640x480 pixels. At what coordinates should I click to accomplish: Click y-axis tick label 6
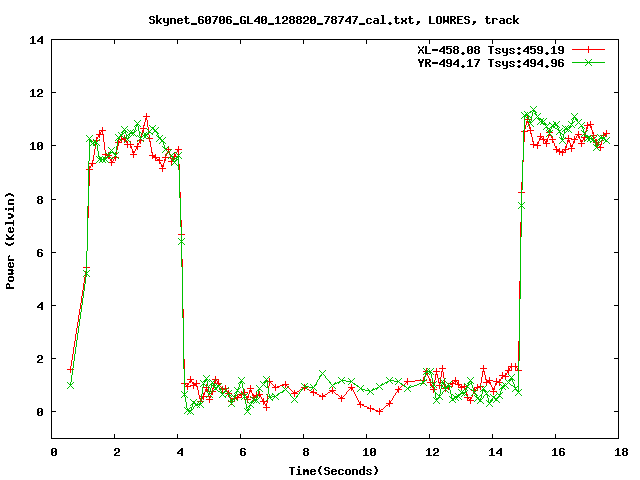point(40,253)
